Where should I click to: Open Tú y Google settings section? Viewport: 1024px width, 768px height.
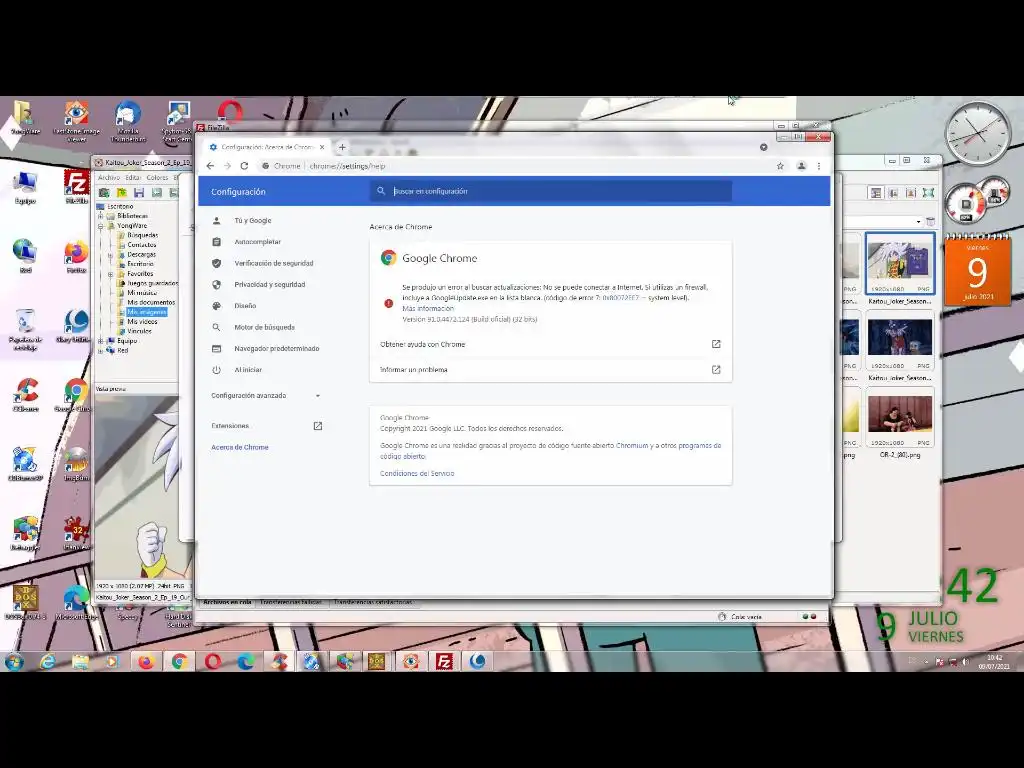coord(253,221)
